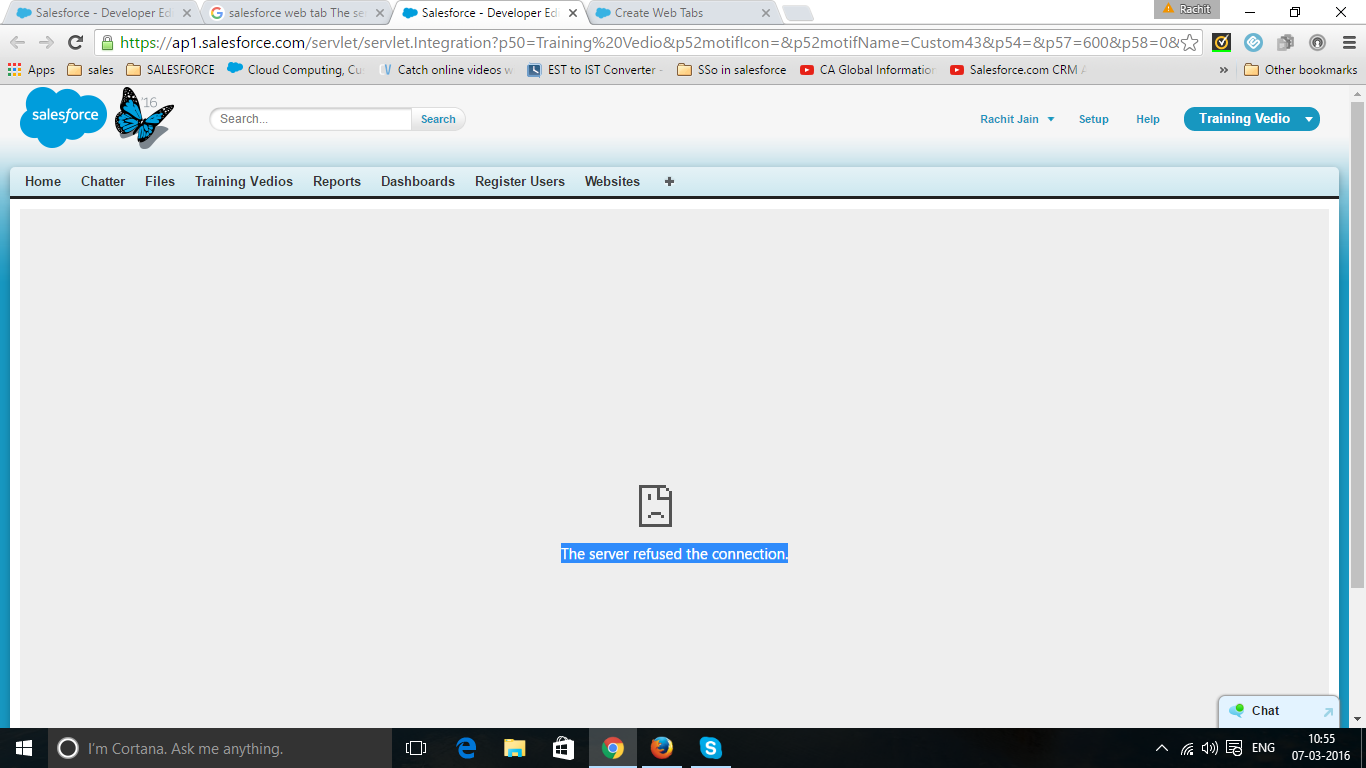Open the Setup link
Image resolution: width=1366 pixels, height=768 pixels.
click(1093, 119)
